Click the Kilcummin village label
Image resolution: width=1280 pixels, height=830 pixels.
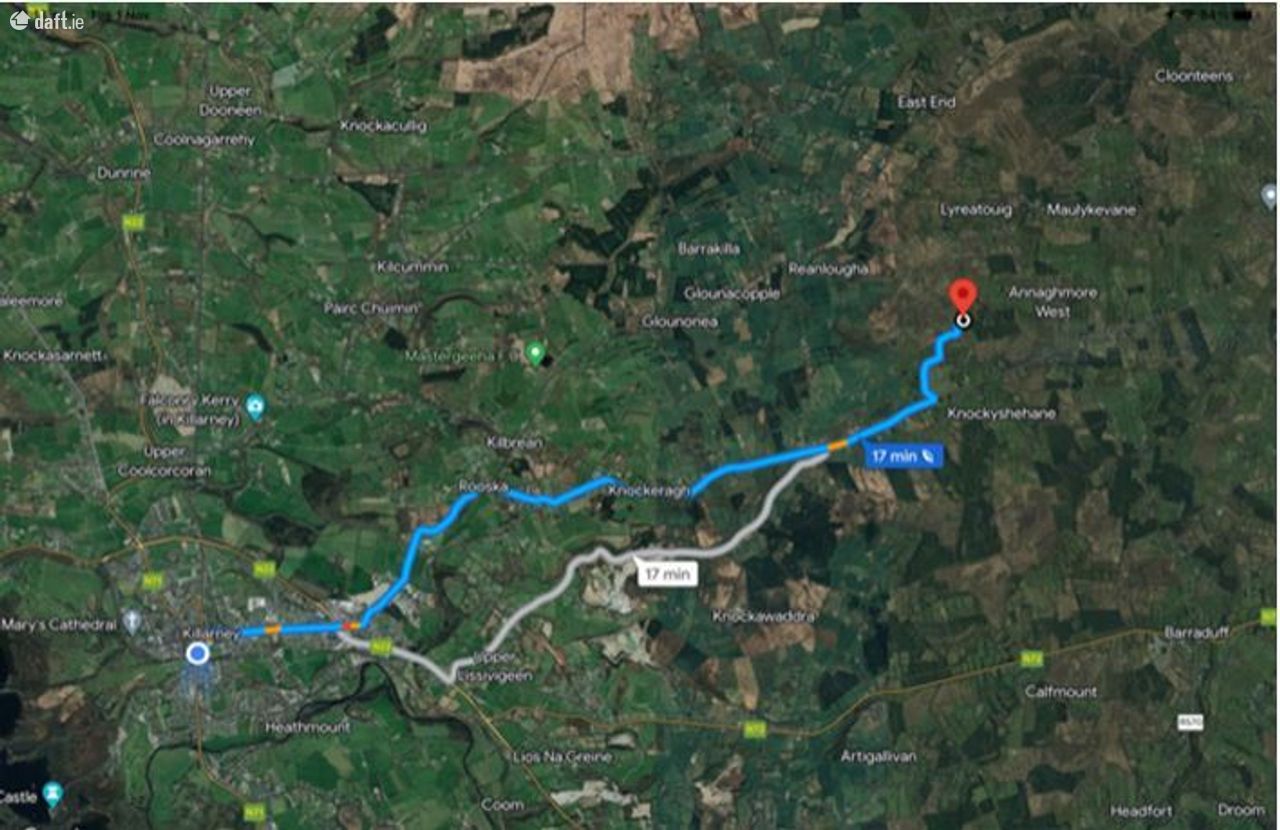(x=412, y=267)
